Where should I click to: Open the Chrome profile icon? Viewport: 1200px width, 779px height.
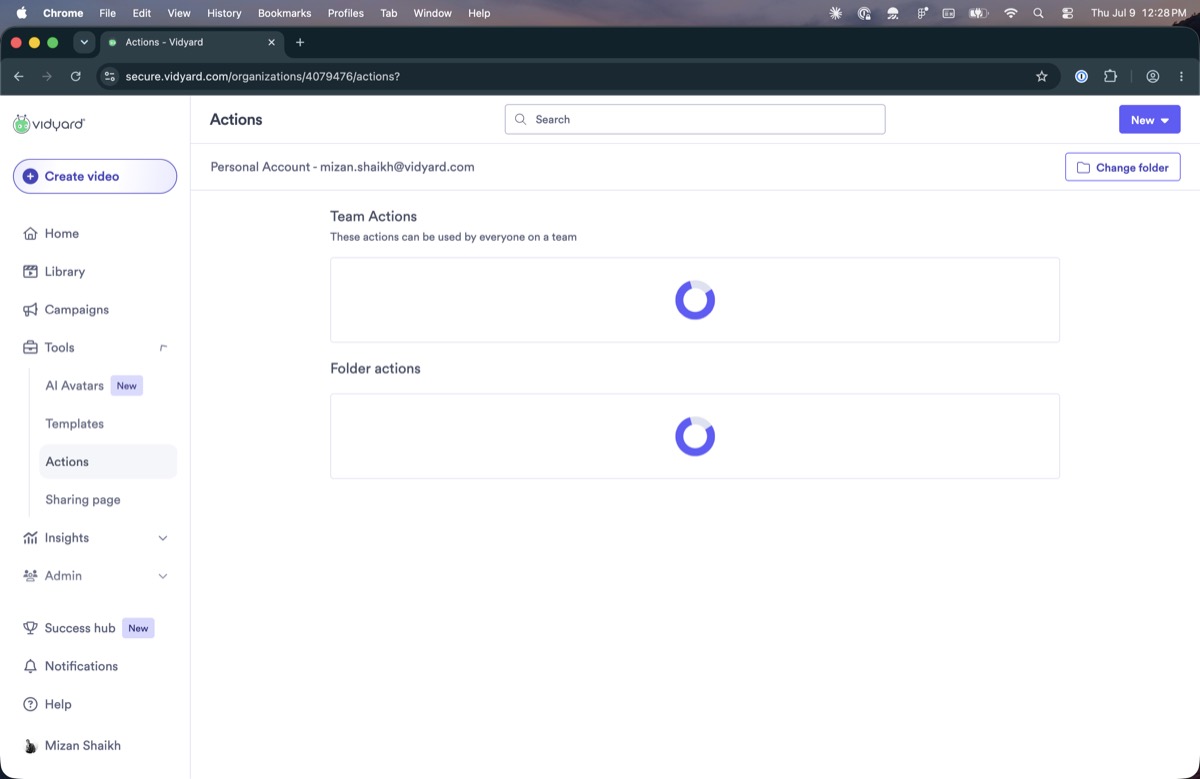click(x=1153, y=76)
